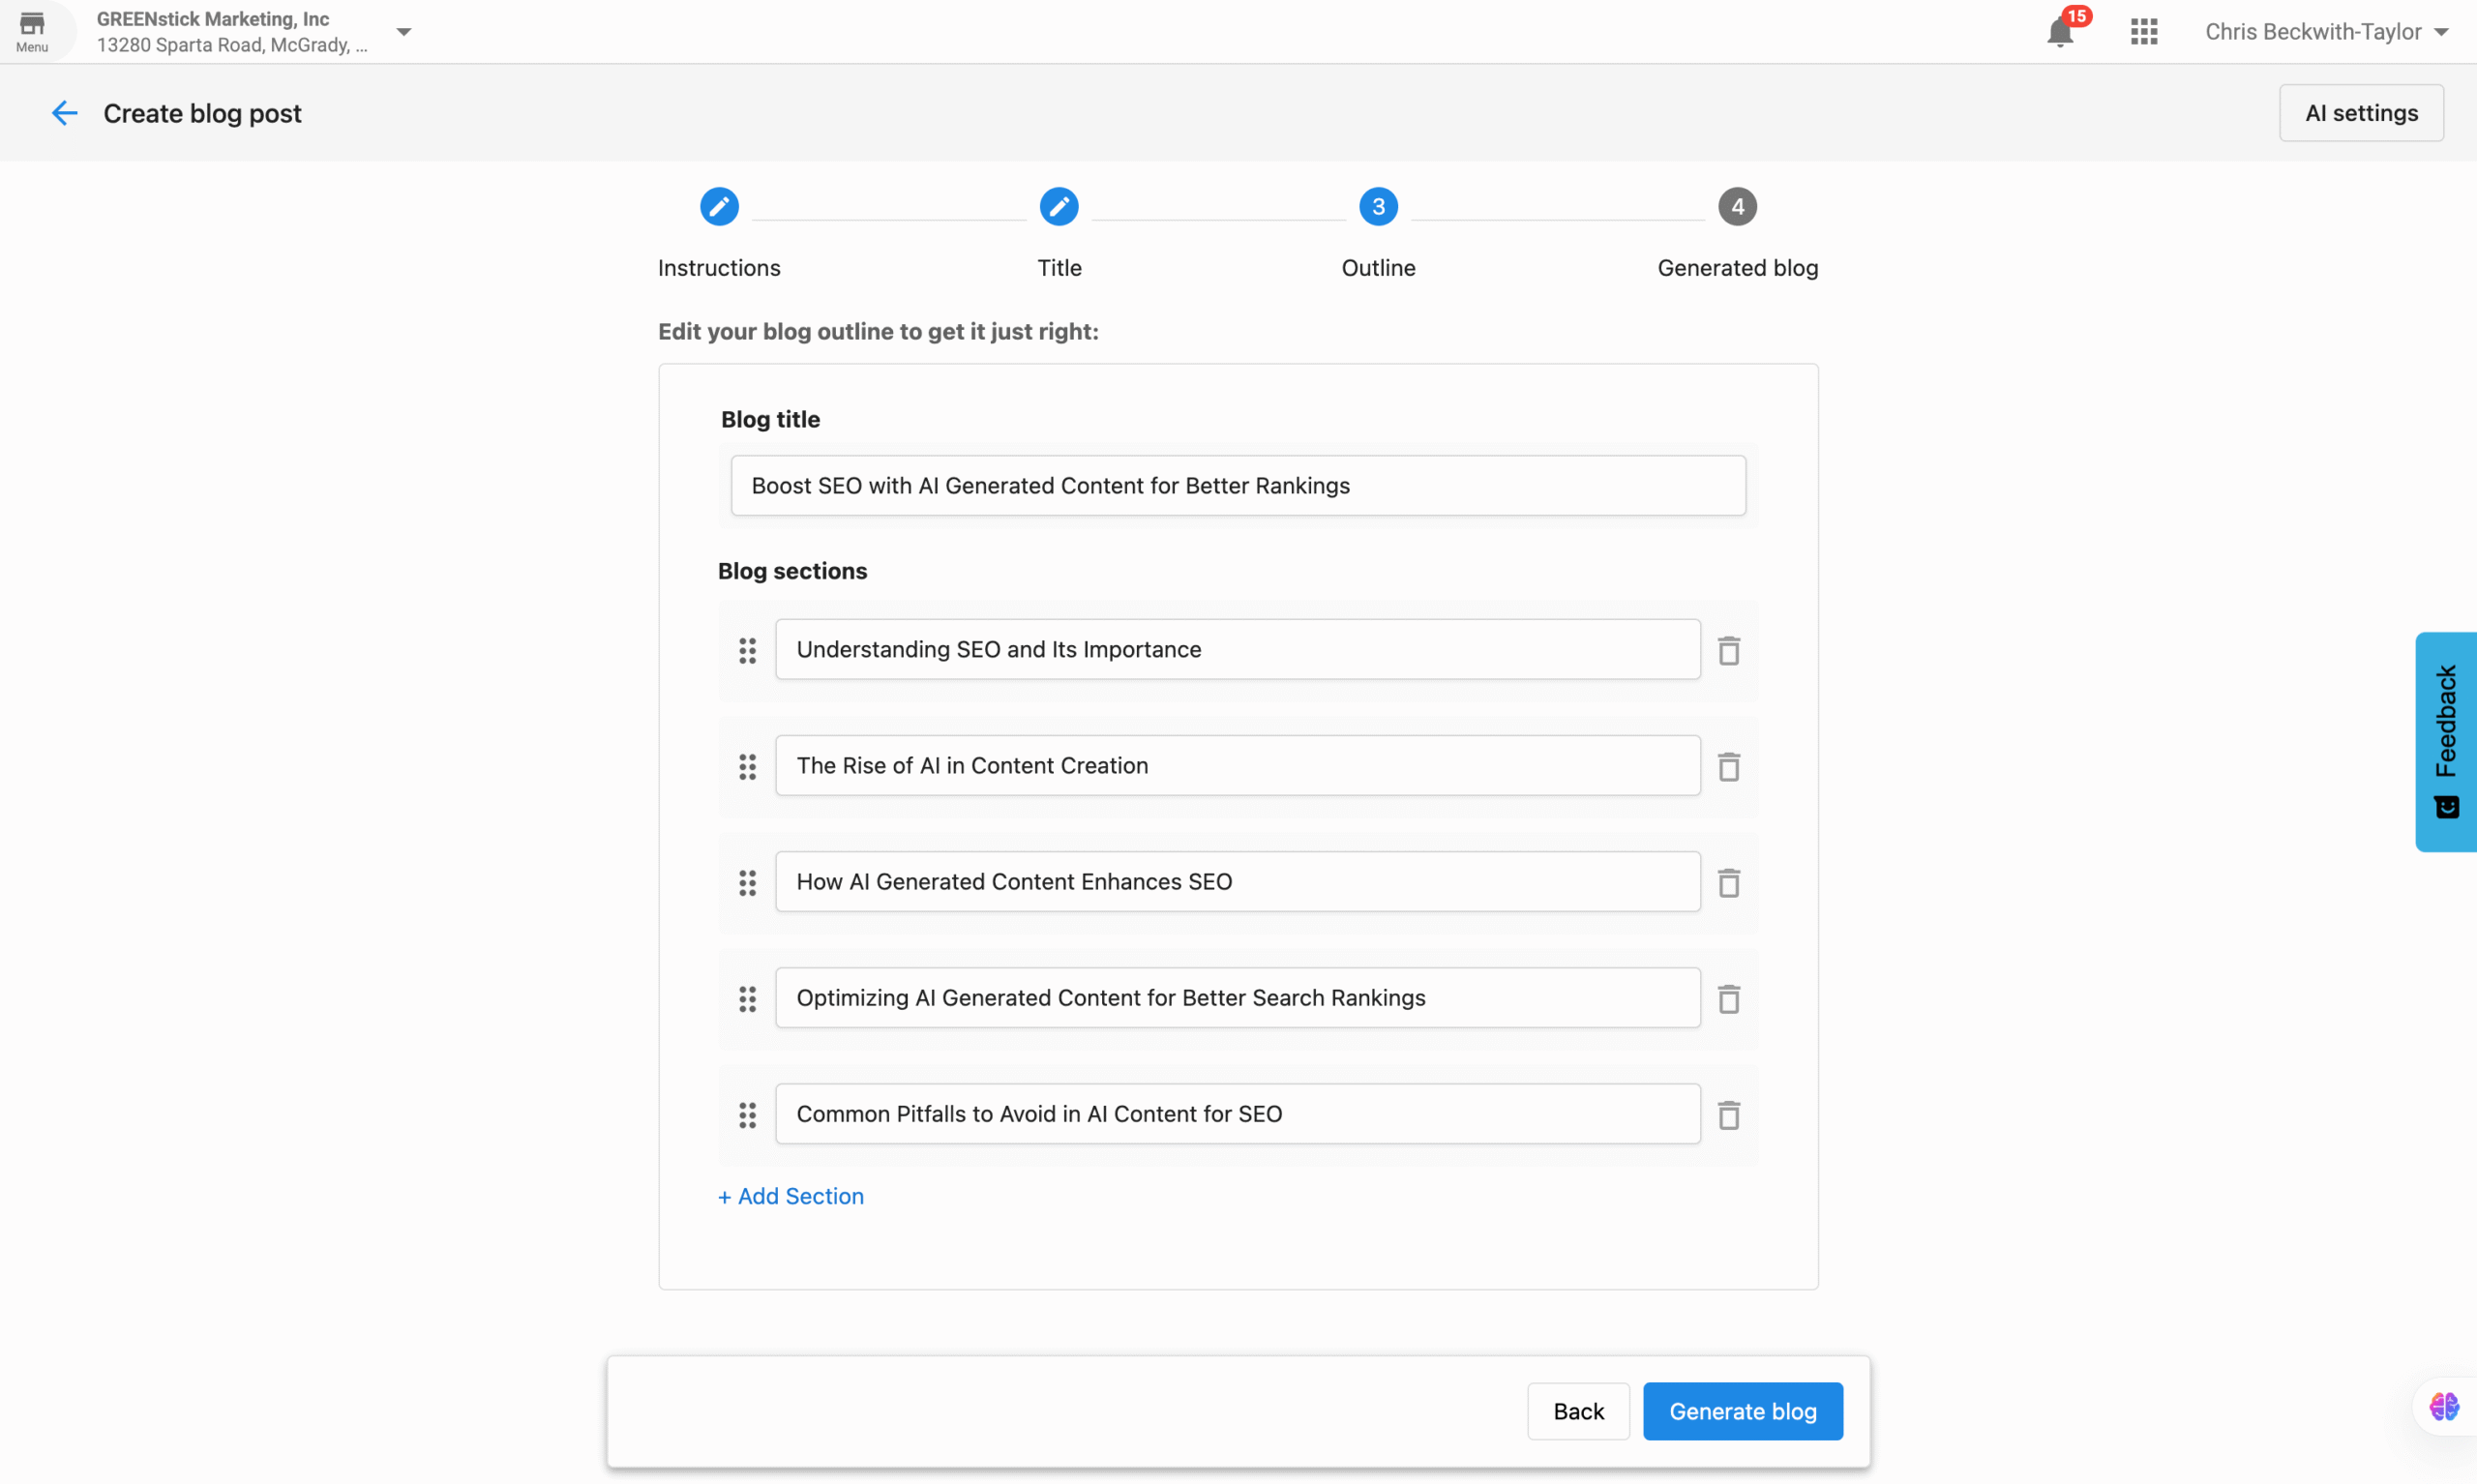
Task: Go to the Title step
Action: pyautogui.click(x=1058, y=207)
